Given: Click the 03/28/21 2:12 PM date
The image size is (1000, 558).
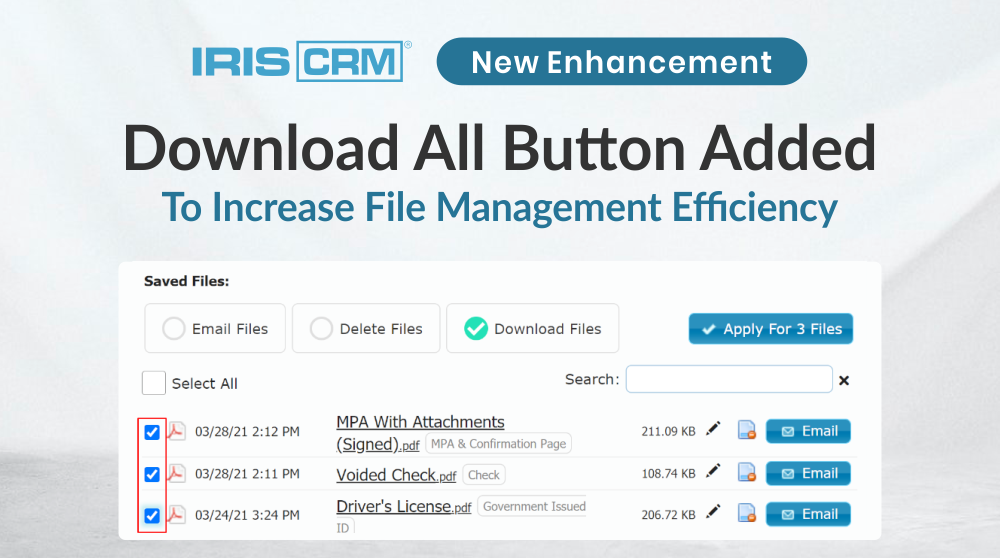Looking at the screenshot, I should point(247,432).
